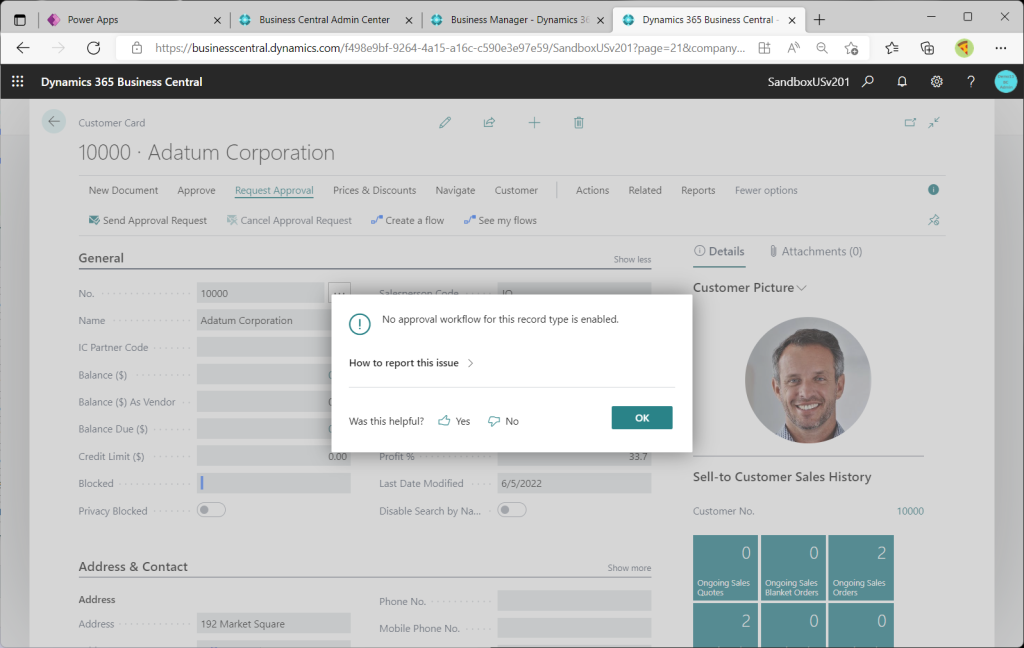1024x648 pixels.
Task: Click the thumbs-down No feedback option
Action: 503,421
